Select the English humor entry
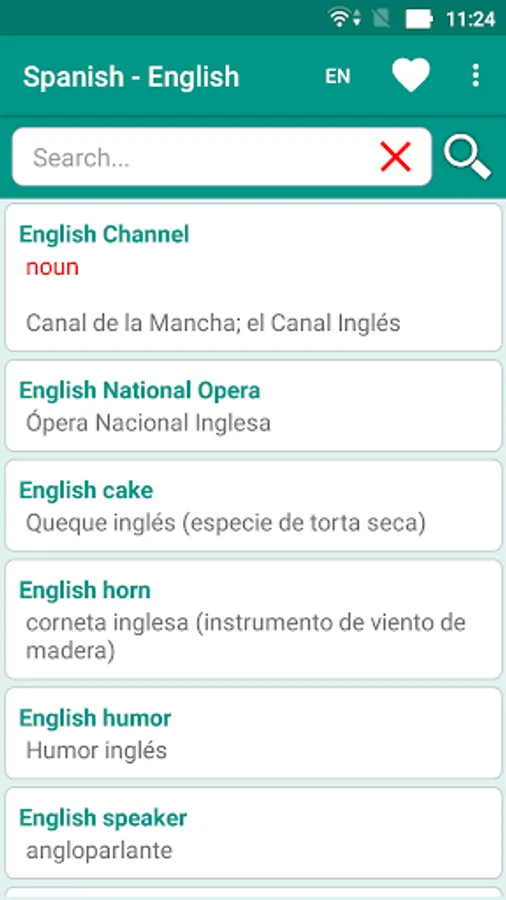This screenshot has height=900, width=506. point(254,732)
